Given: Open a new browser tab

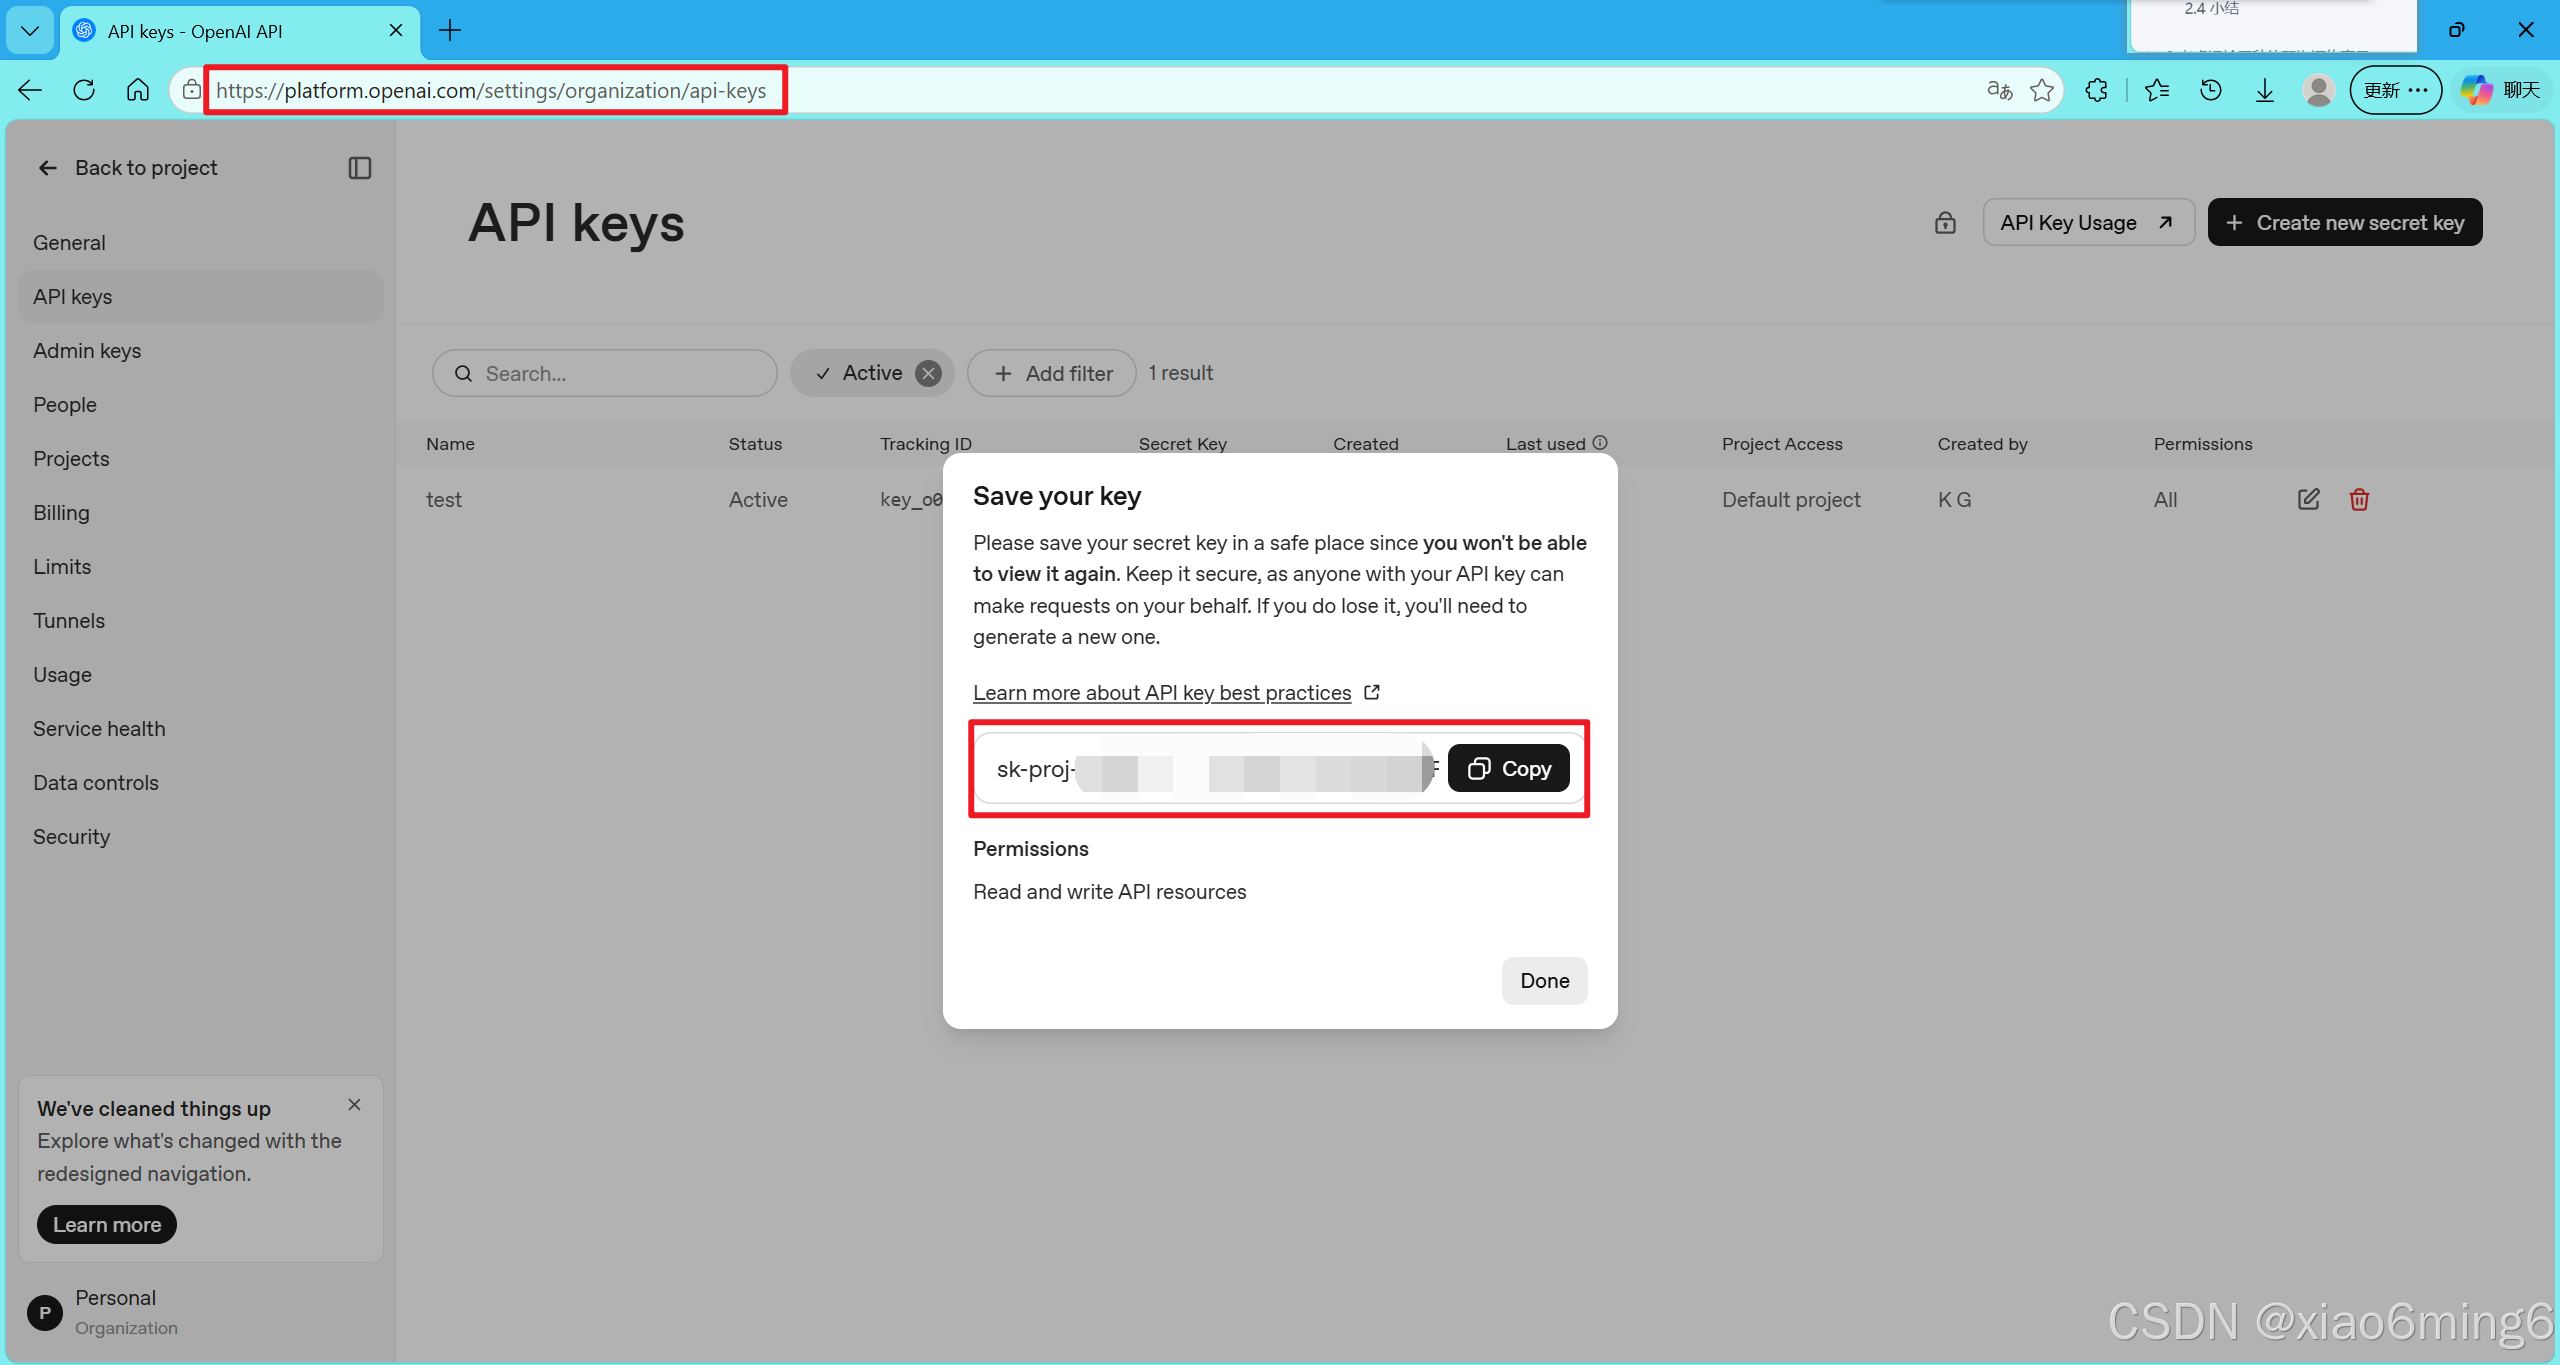Looking at the screenshot, I should pos(450,30).
